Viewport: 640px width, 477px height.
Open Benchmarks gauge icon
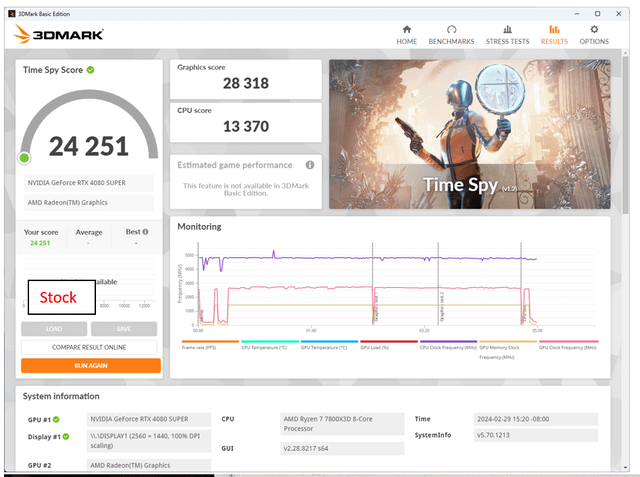pos(451,29)
